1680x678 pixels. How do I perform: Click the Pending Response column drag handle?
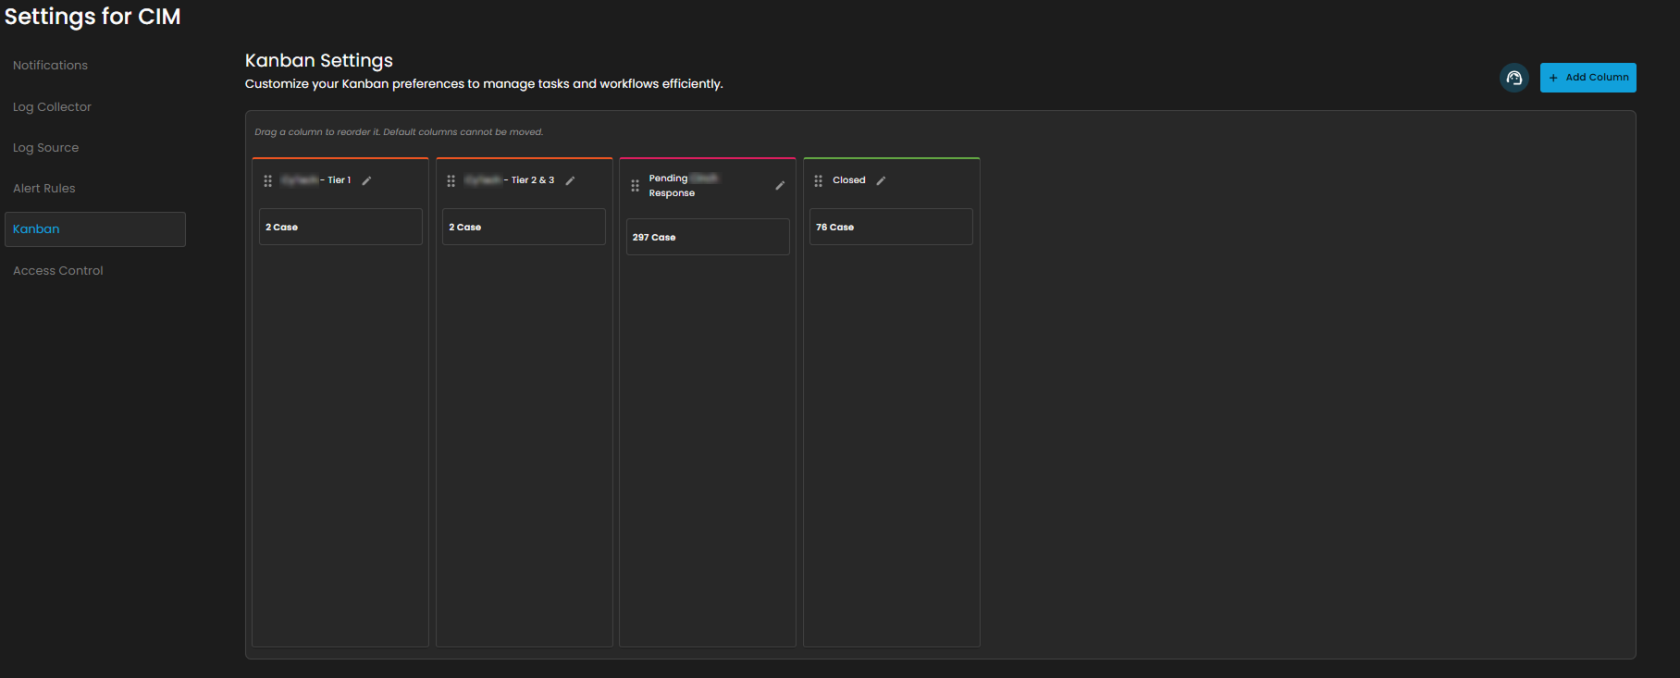635,186
